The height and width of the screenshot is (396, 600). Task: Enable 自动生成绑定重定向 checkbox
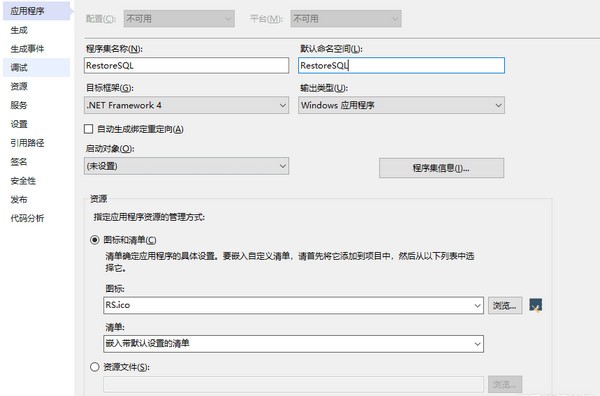88,129
